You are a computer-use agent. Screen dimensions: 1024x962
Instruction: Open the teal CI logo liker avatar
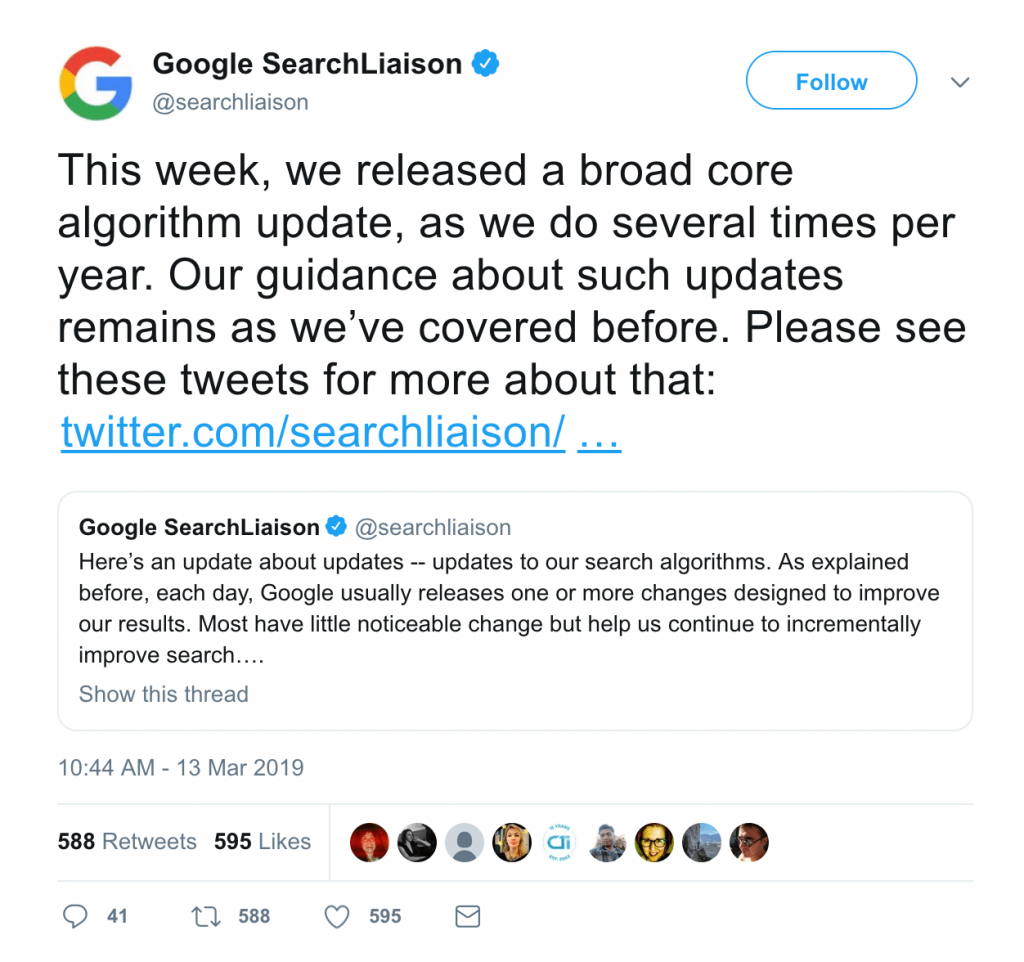tap(559, 842)
